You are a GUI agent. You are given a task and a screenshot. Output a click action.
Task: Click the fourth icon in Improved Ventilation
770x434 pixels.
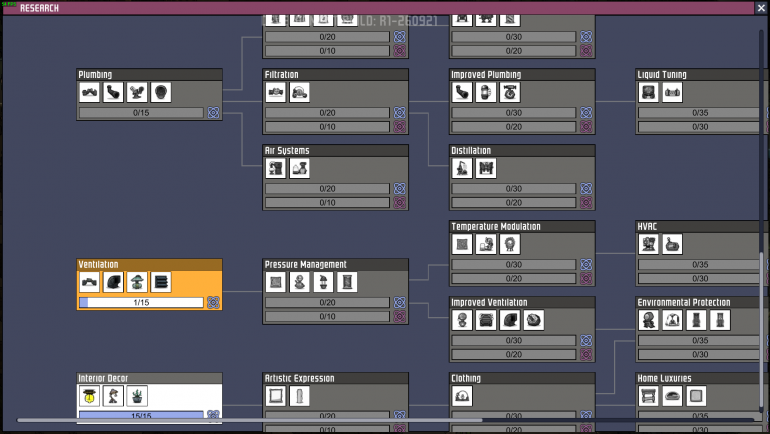[534, 320]
